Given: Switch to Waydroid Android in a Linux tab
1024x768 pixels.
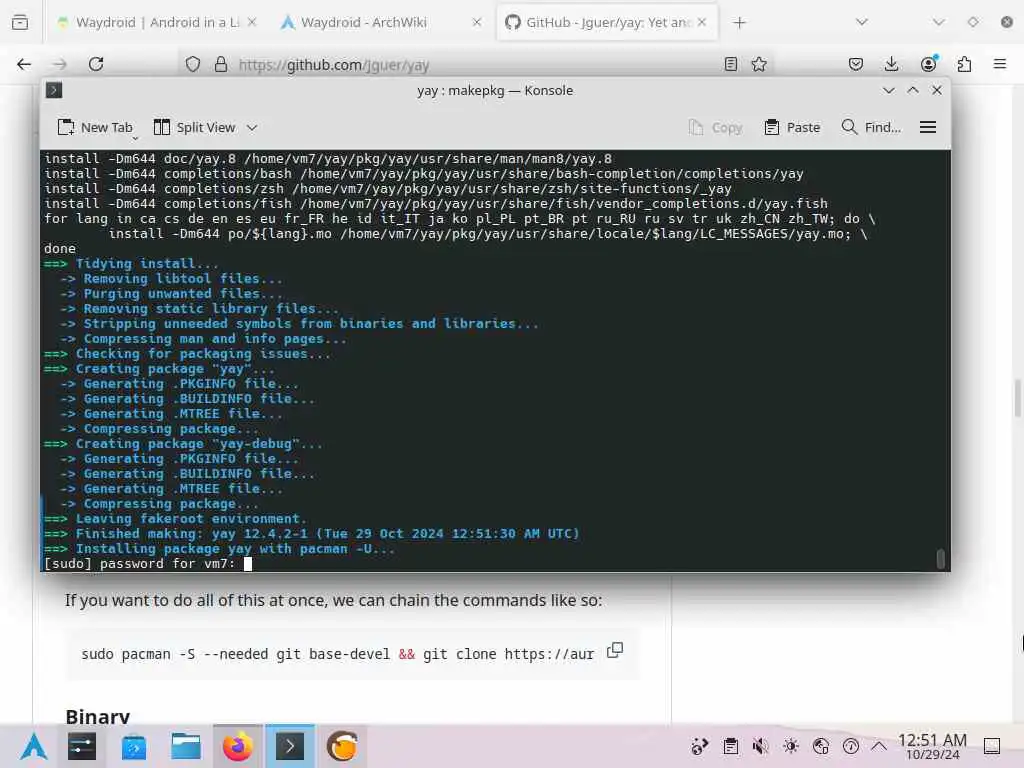Looking at the screenshot, I should (x=157, y=22).
